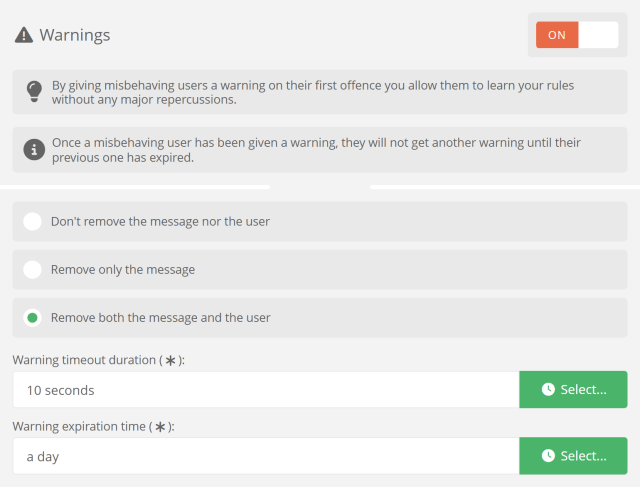The width and height of the screenshot is (640, 487).
Task: Click the "Warning expiration time" label text
Action: [79, 426]
